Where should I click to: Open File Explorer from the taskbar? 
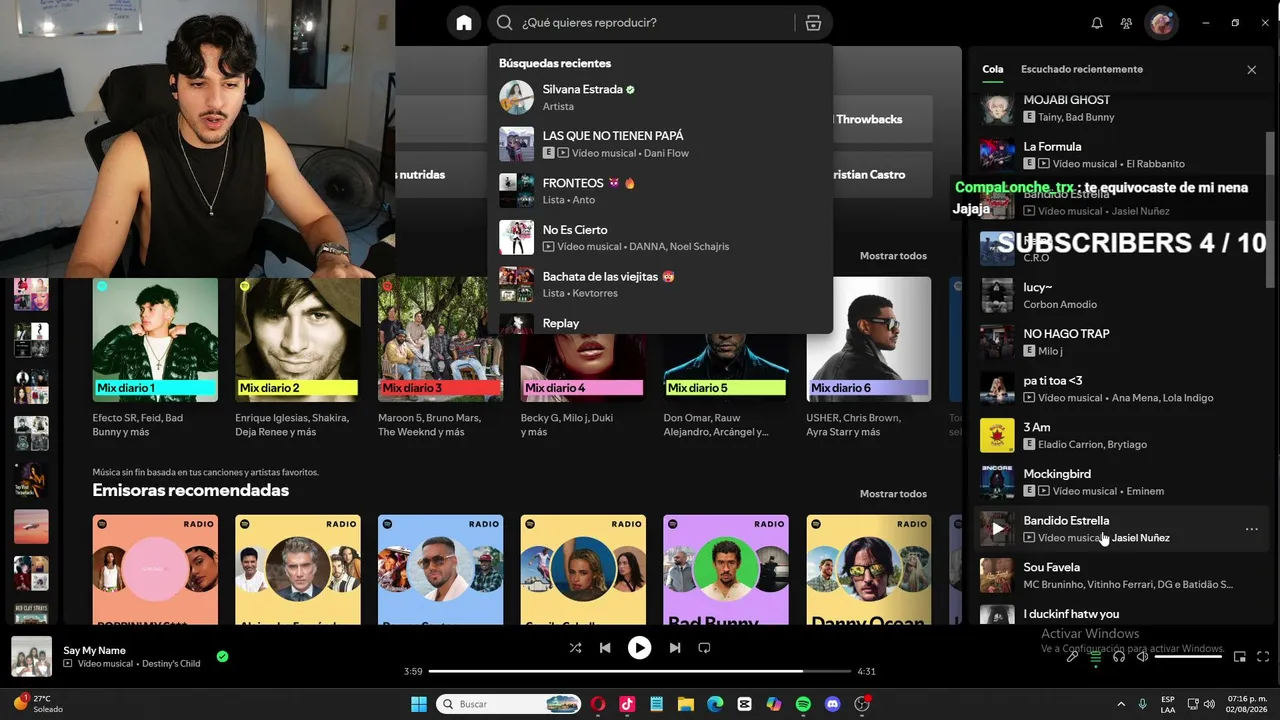click(x=686, y=704)
